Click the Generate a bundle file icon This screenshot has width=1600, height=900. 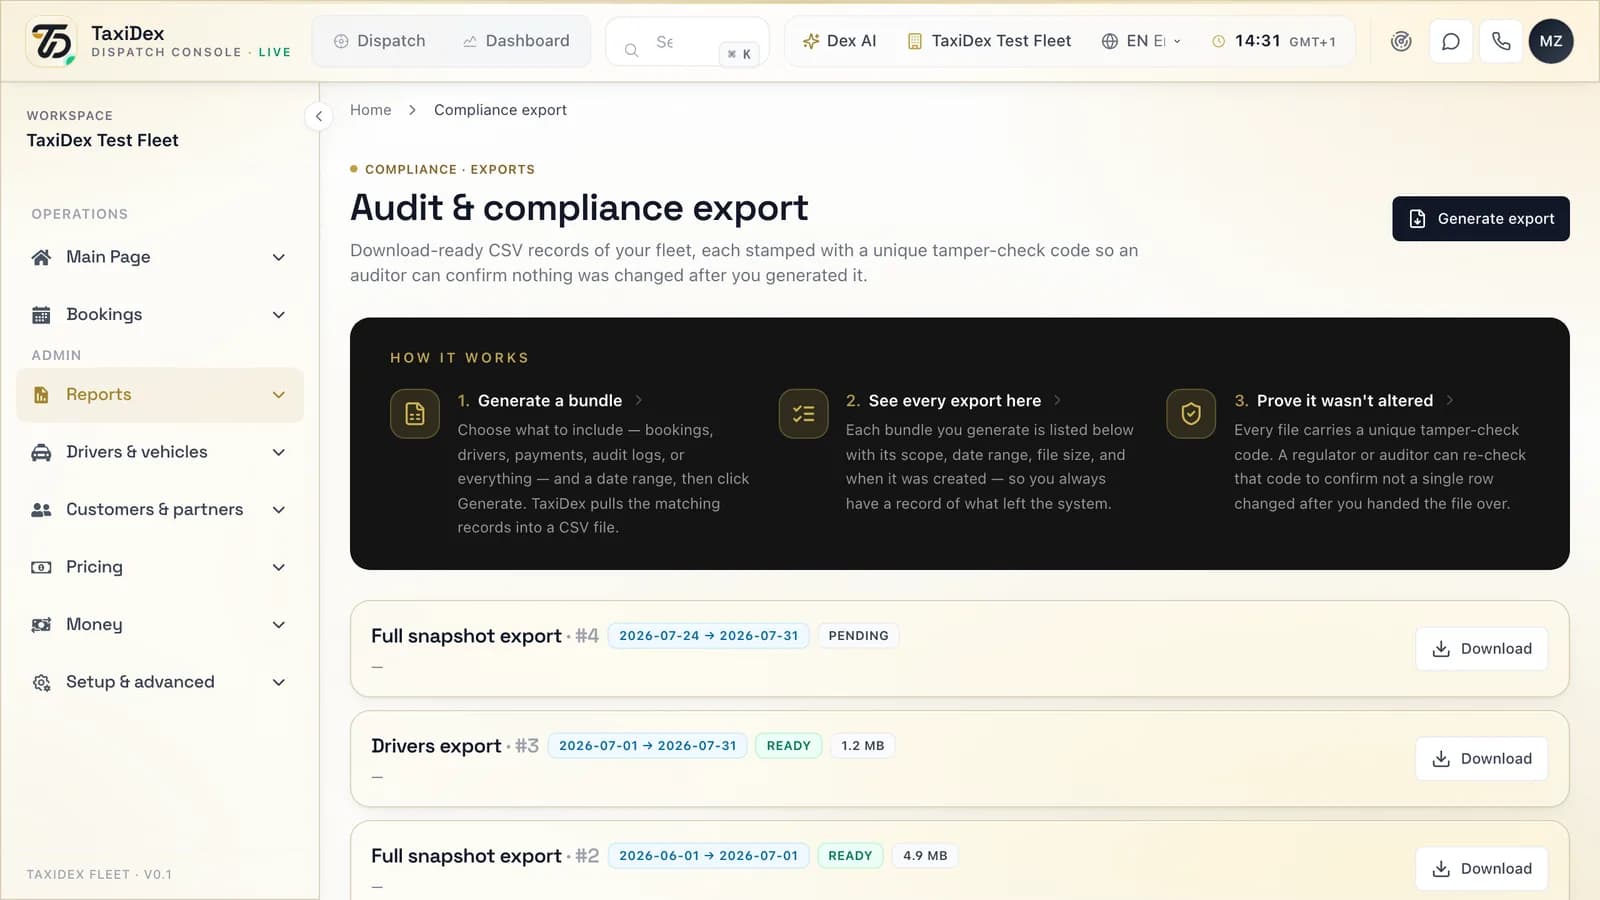pos(415,413)
